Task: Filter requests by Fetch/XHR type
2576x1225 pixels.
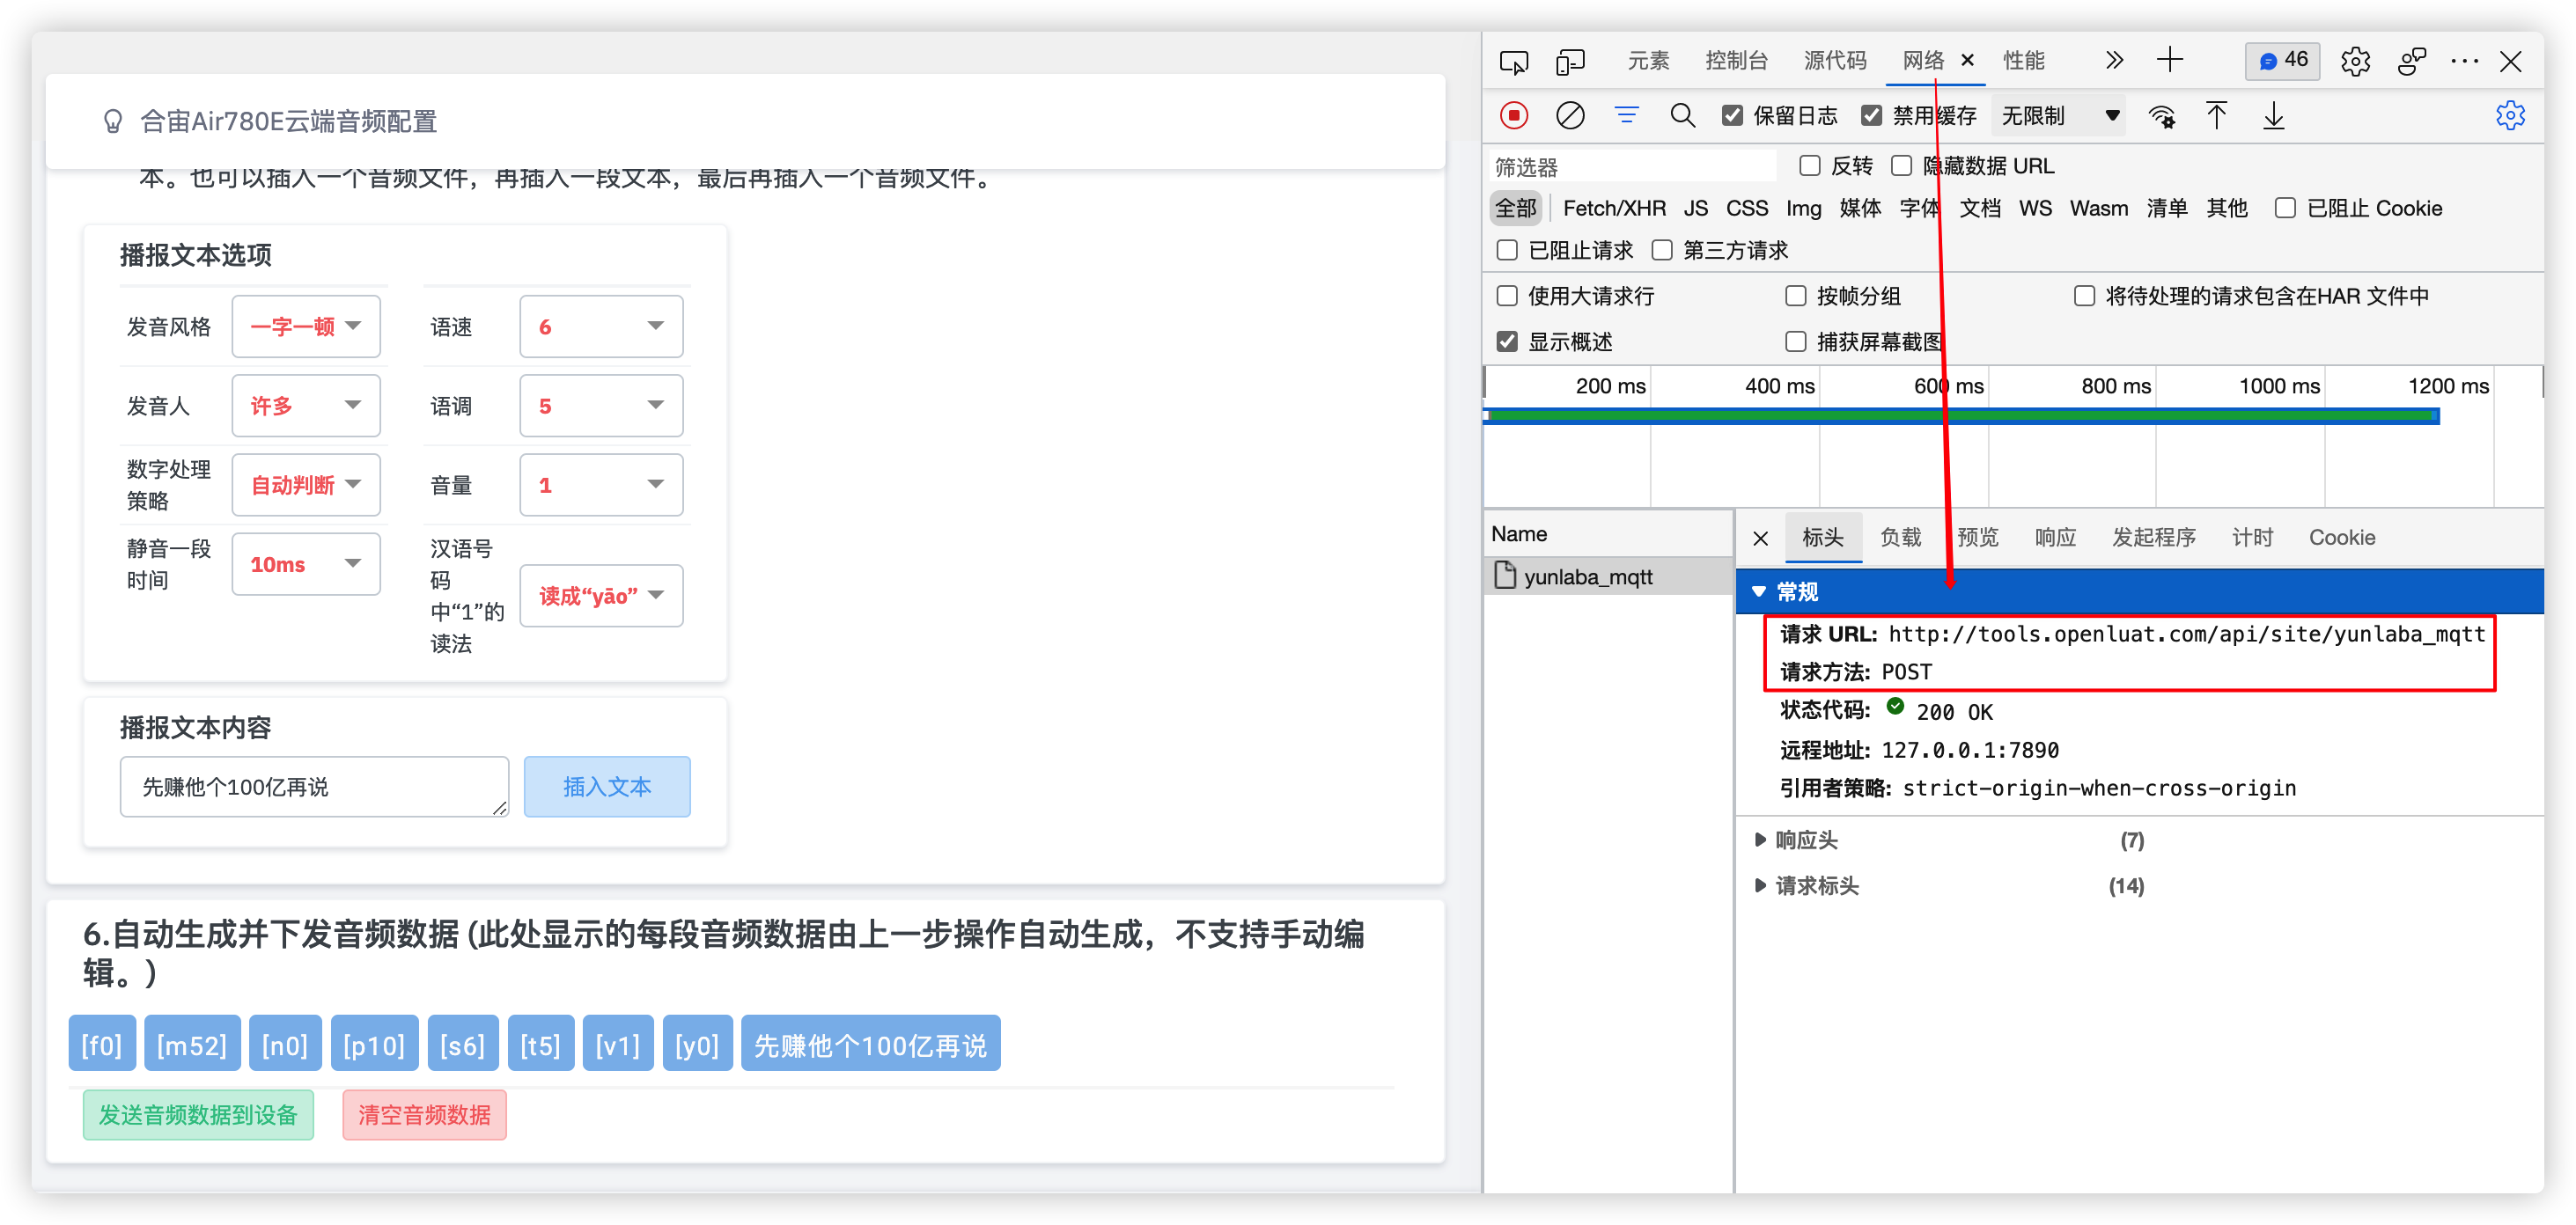Action: 1614,208
